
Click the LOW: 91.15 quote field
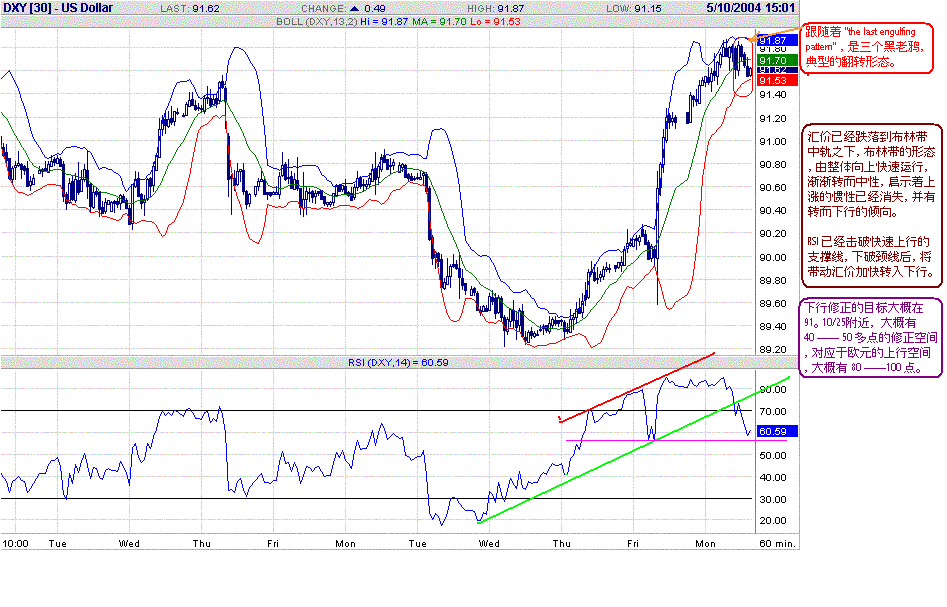pyautogui.click(x=634, y=8)
